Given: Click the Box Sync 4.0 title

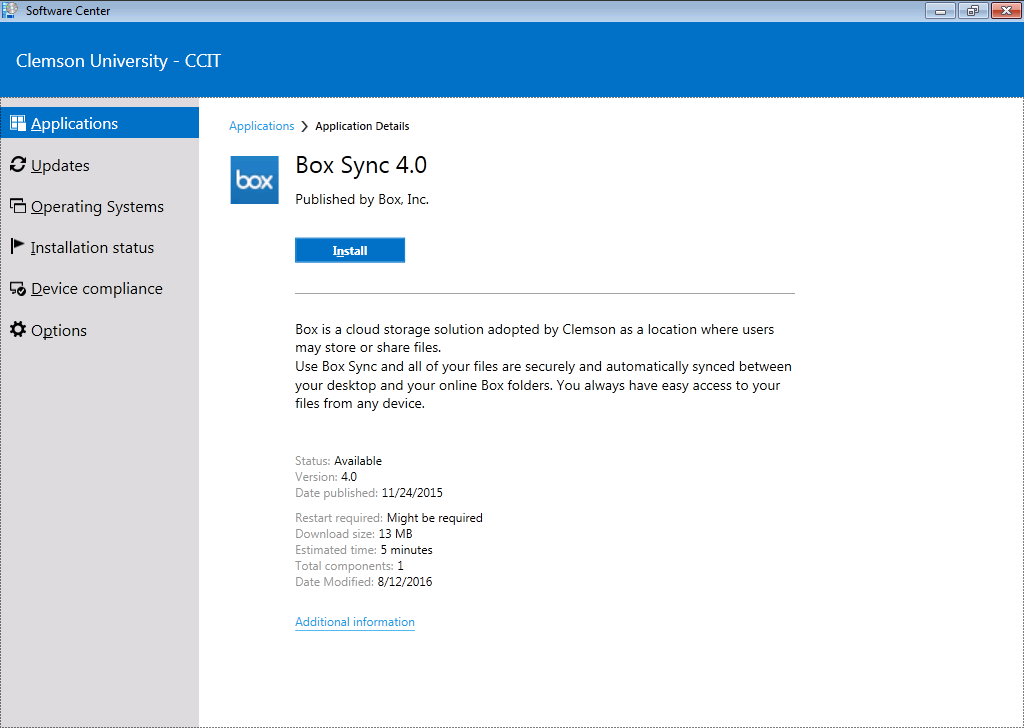Looking at the screenshot, I should coord(361,165).
